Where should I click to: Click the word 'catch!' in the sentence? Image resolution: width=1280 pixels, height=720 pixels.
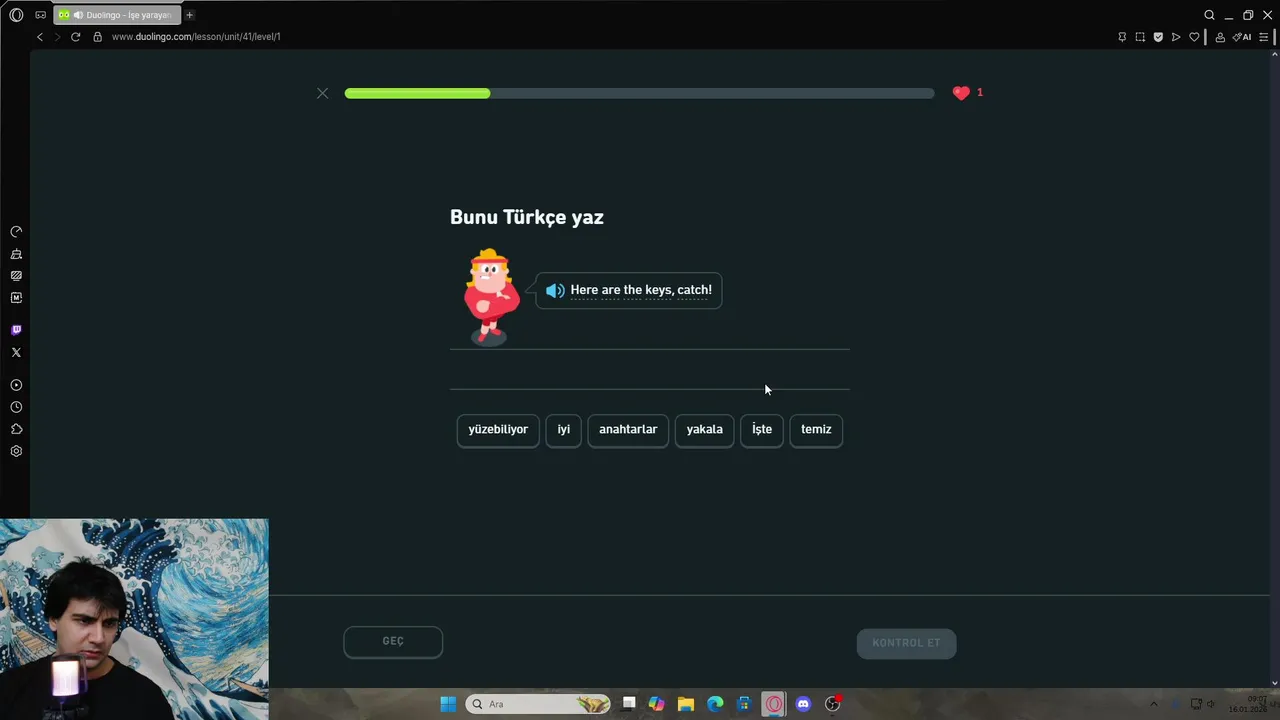695,290
